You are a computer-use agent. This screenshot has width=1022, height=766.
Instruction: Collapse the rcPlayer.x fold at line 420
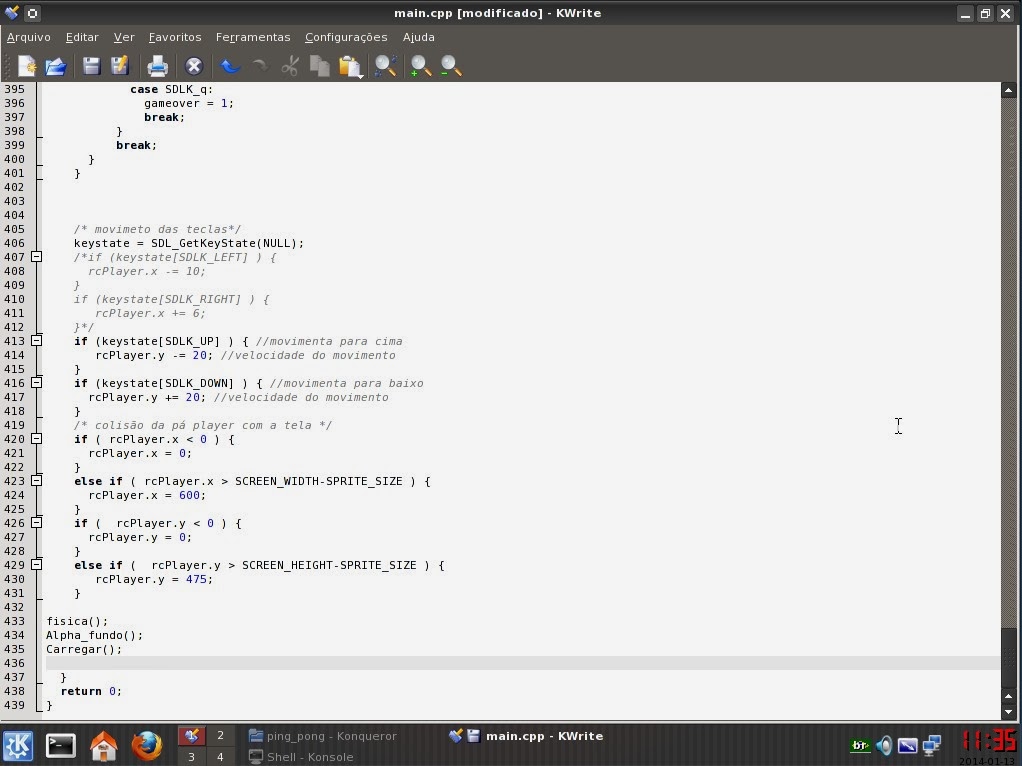[x=36, y=439]
